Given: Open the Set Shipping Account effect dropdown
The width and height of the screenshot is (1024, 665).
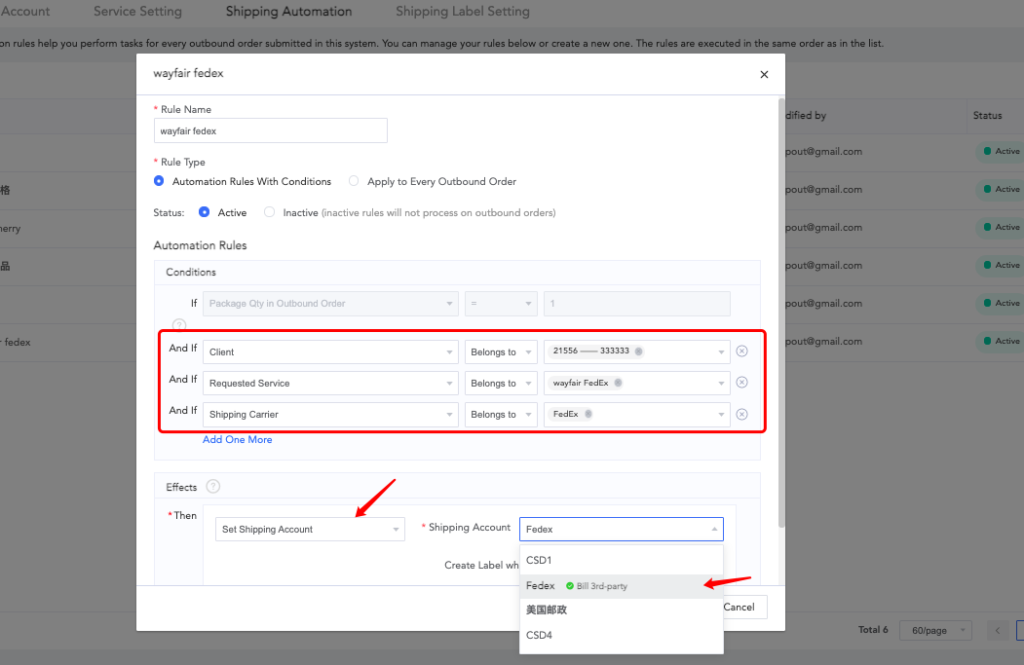Looking at the screenshot, I should (x=309, y=528).
